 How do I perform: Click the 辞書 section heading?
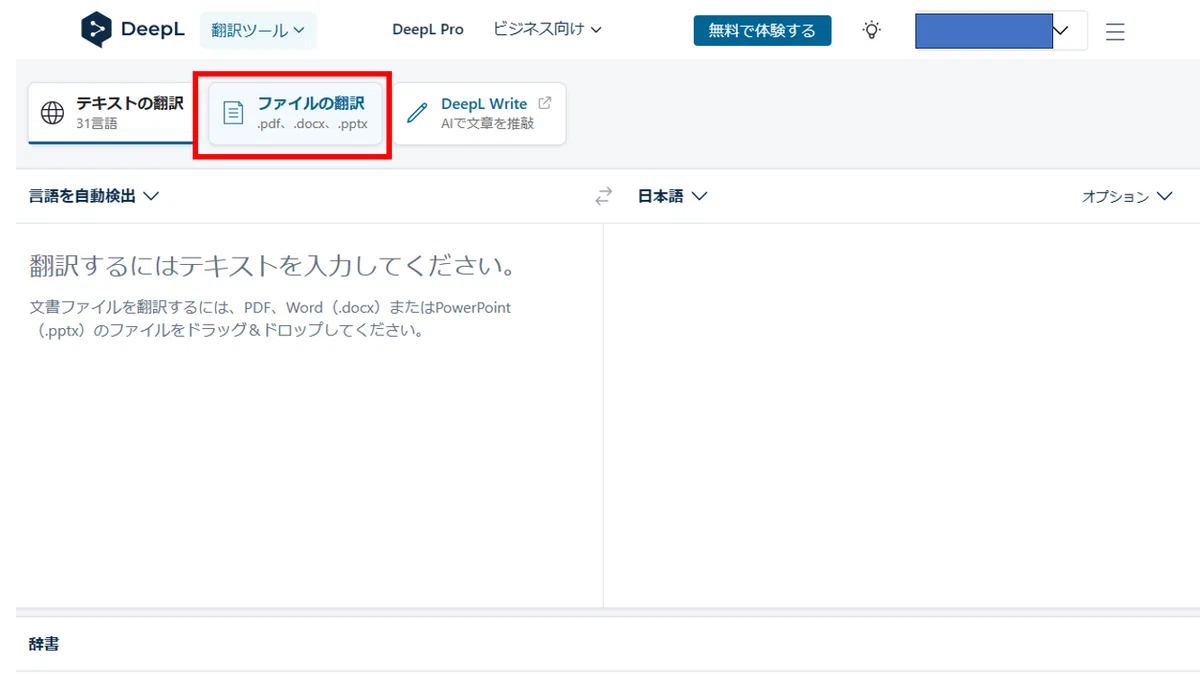click(x=44, y=644)
